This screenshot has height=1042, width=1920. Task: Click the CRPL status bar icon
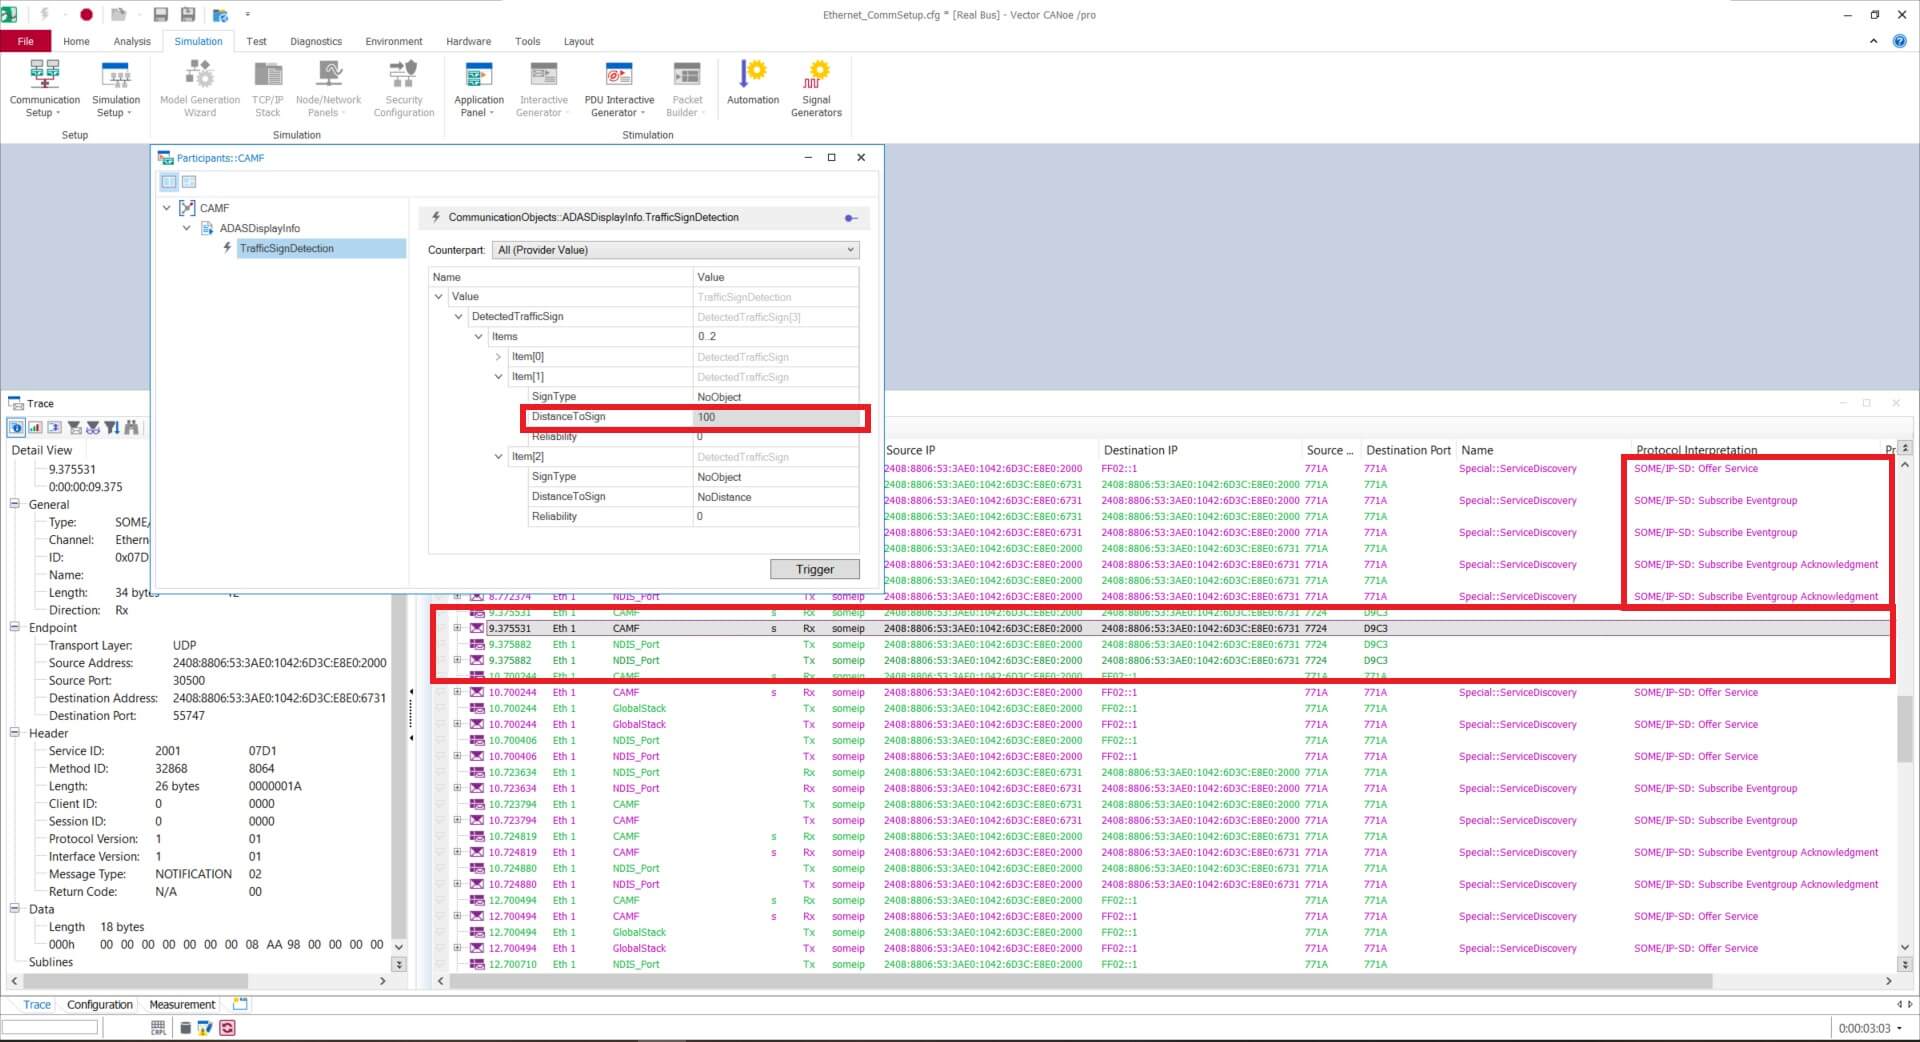coord(158,1028)
